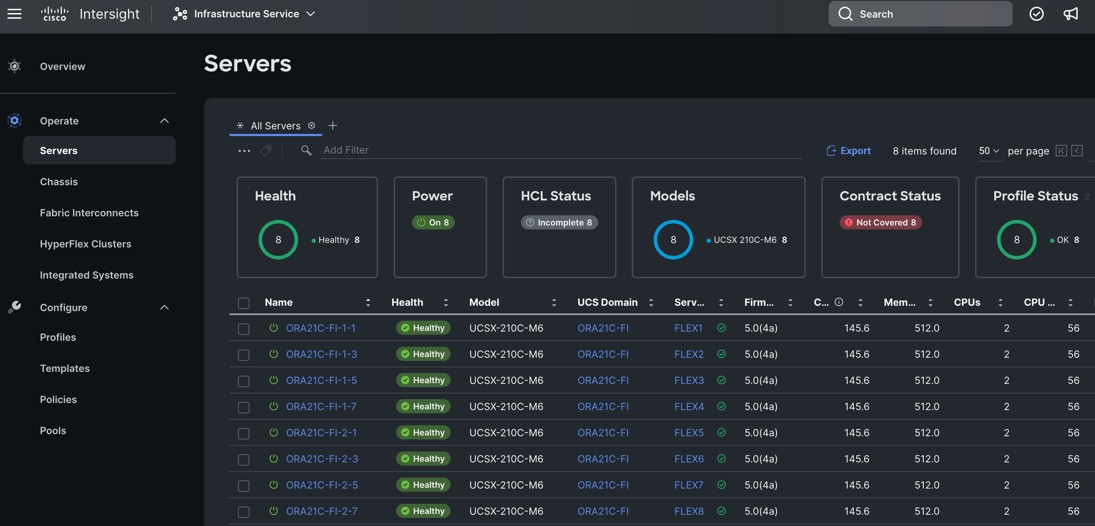
Task: Open Integrated Systems in sidebar
Action: pyautogui.click(x=87, y=275)
